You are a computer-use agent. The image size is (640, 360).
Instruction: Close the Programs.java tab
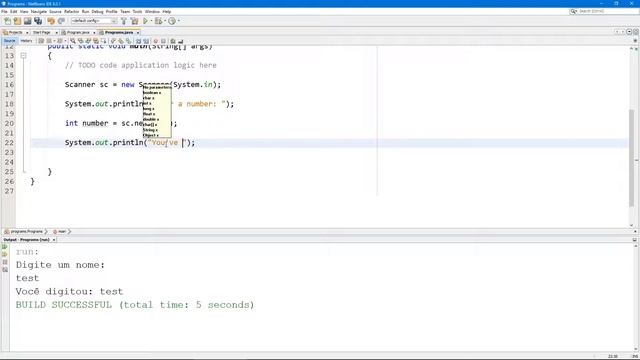point(138,33)
